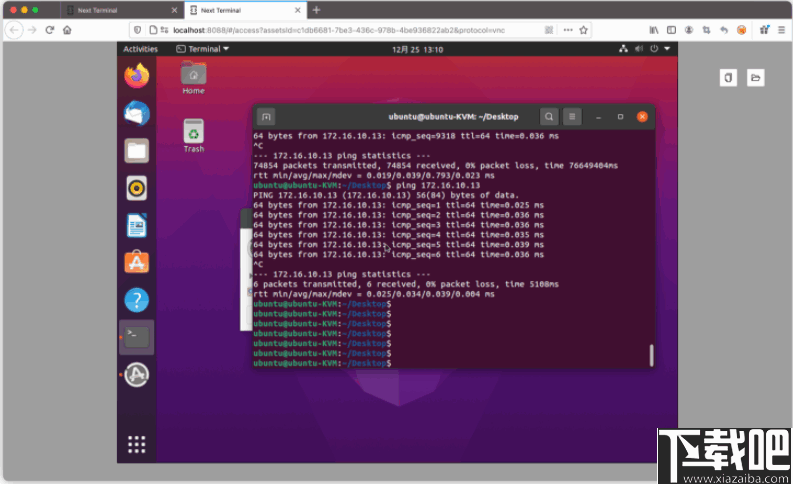Screen dimensions: 793x484
Task: Click the tracking protection shield icon
Action: [137, 30]
